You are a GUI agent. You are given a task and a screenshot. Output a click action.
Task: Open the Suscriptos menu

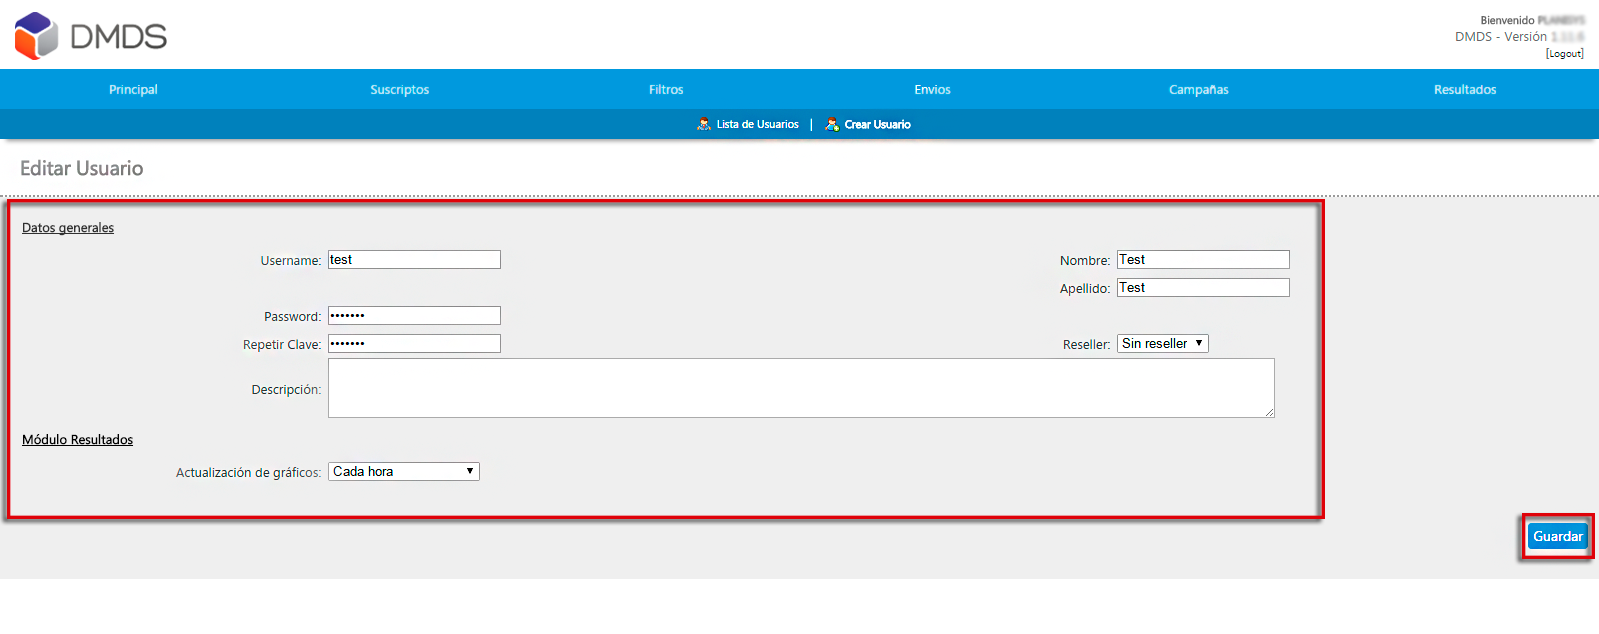(399, 89)
